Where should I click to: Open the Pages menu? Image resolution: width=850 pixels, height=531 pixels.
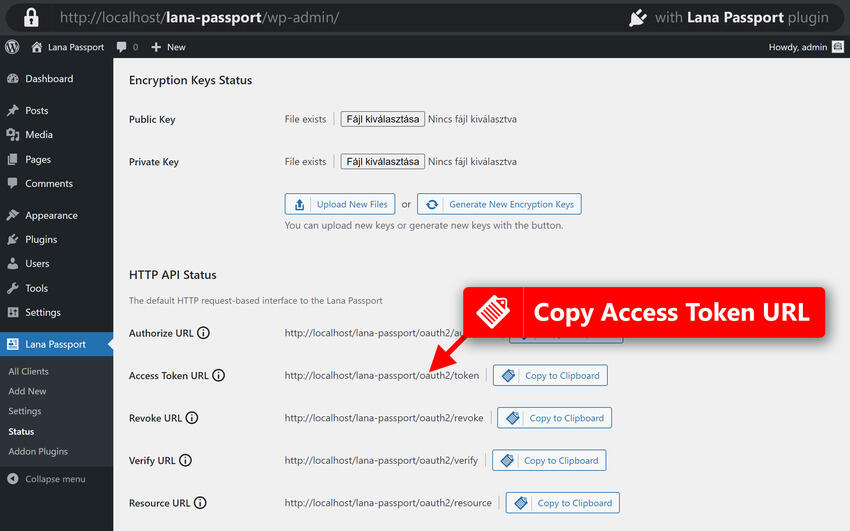pyautogui.click(x=38, y=159)
